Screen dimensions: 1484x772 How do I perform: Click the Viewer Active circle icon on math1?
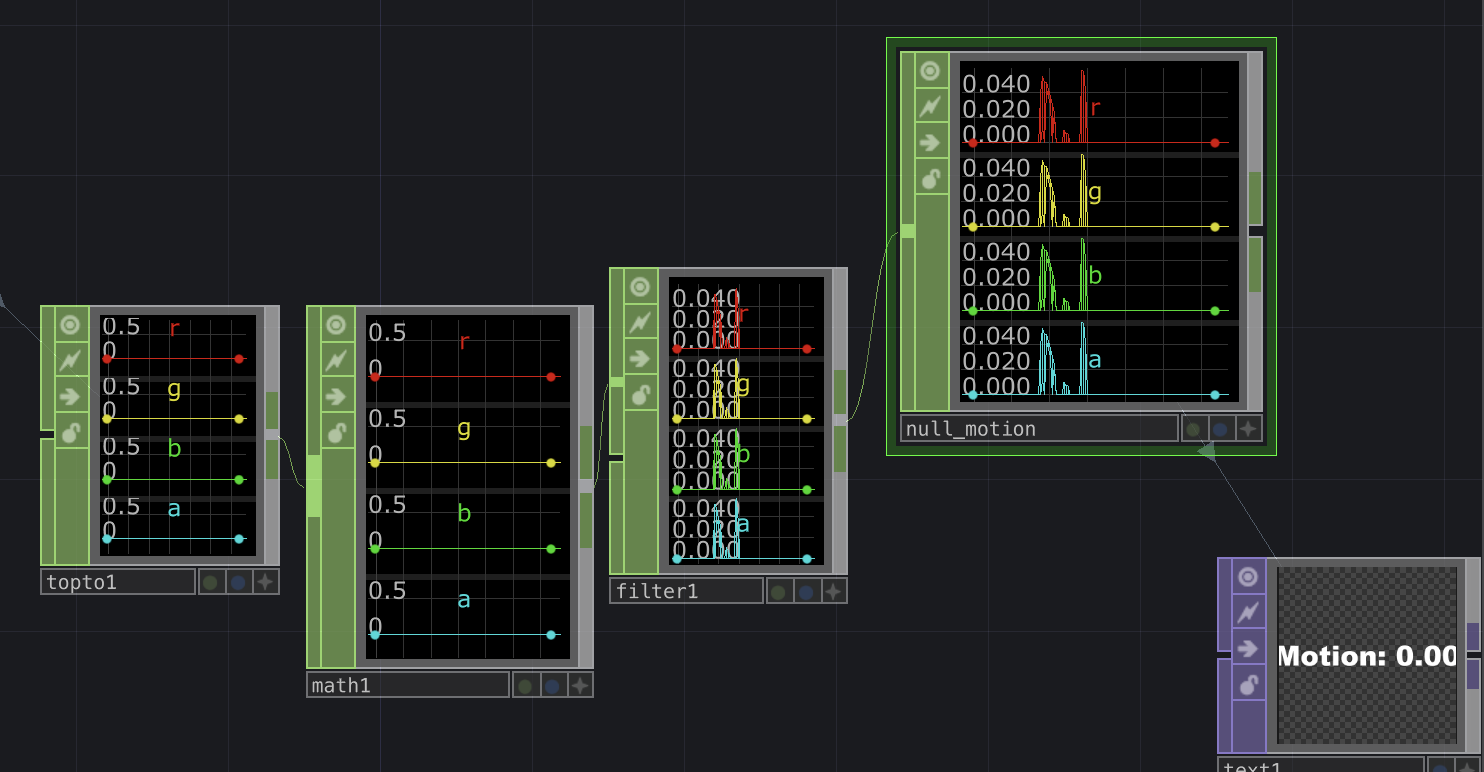pos(336,324)
